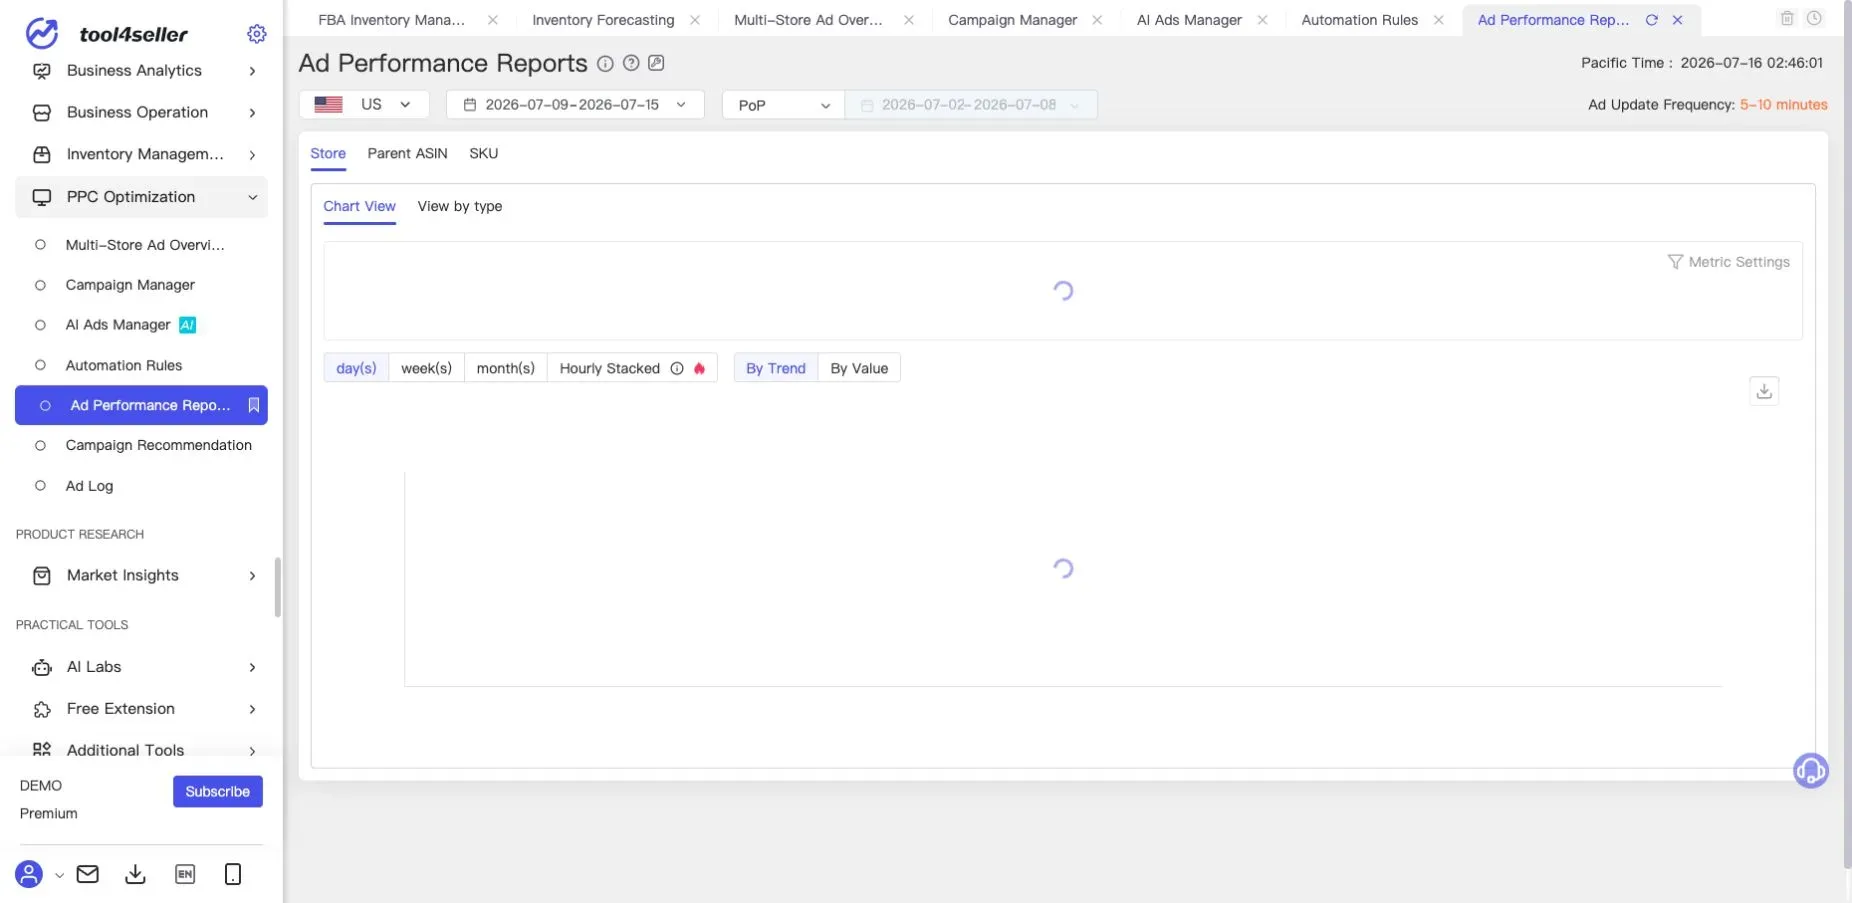Select By Value display mode
The height and width of the screenshot is (903, 1852).
pyautogui.click(x=859, y=368)
